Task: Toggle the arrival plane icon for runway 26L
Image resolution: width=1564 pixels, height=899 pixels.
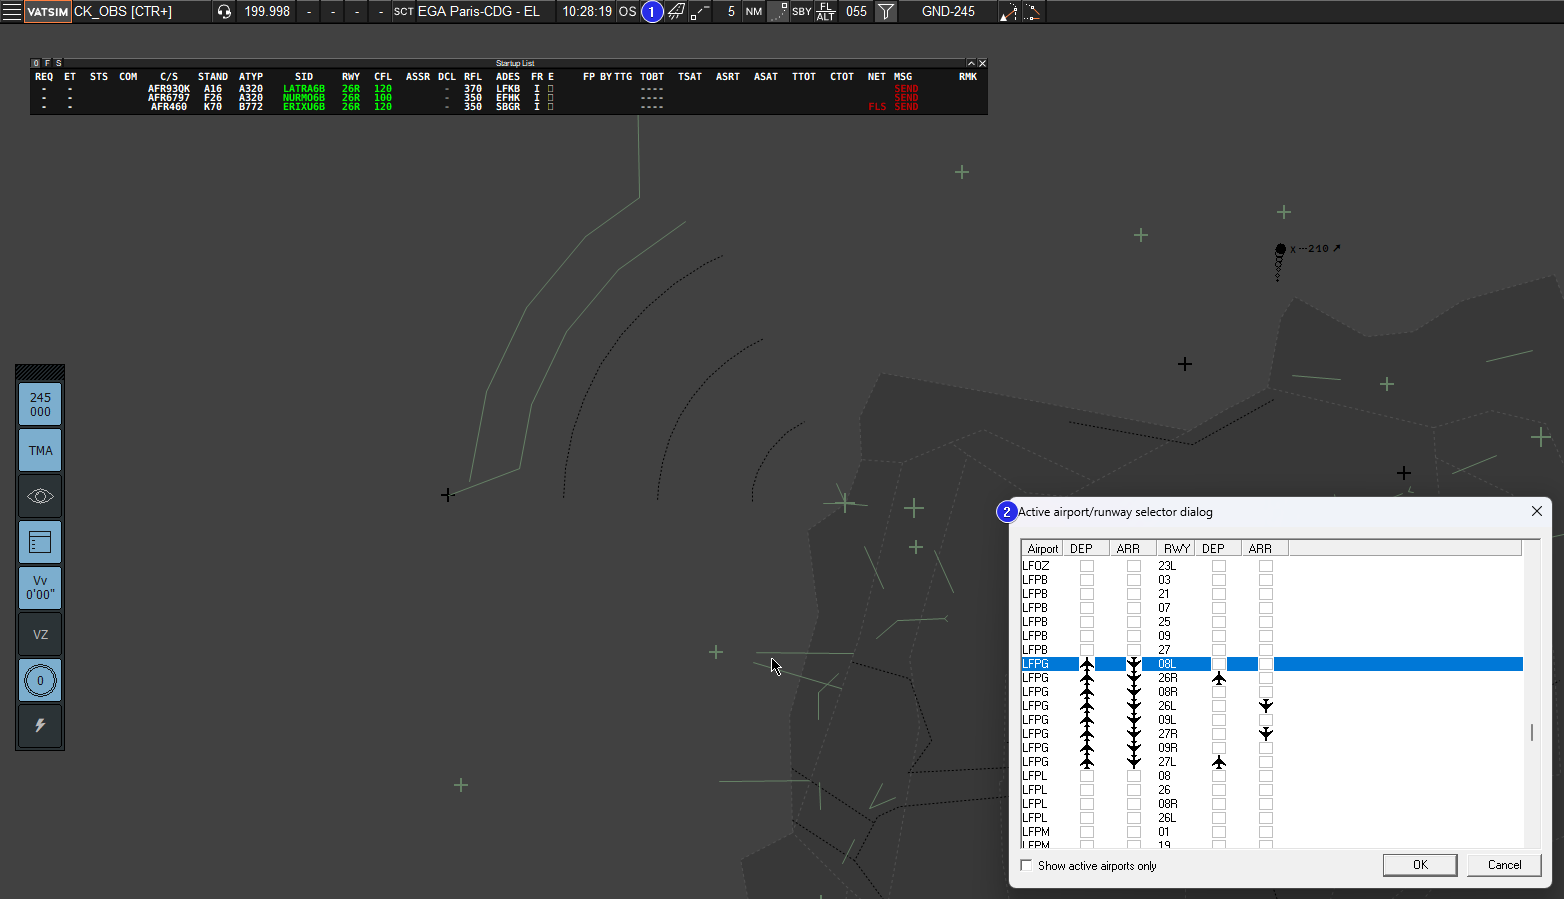Action: pyautogui.click(x=1266, y=706)
